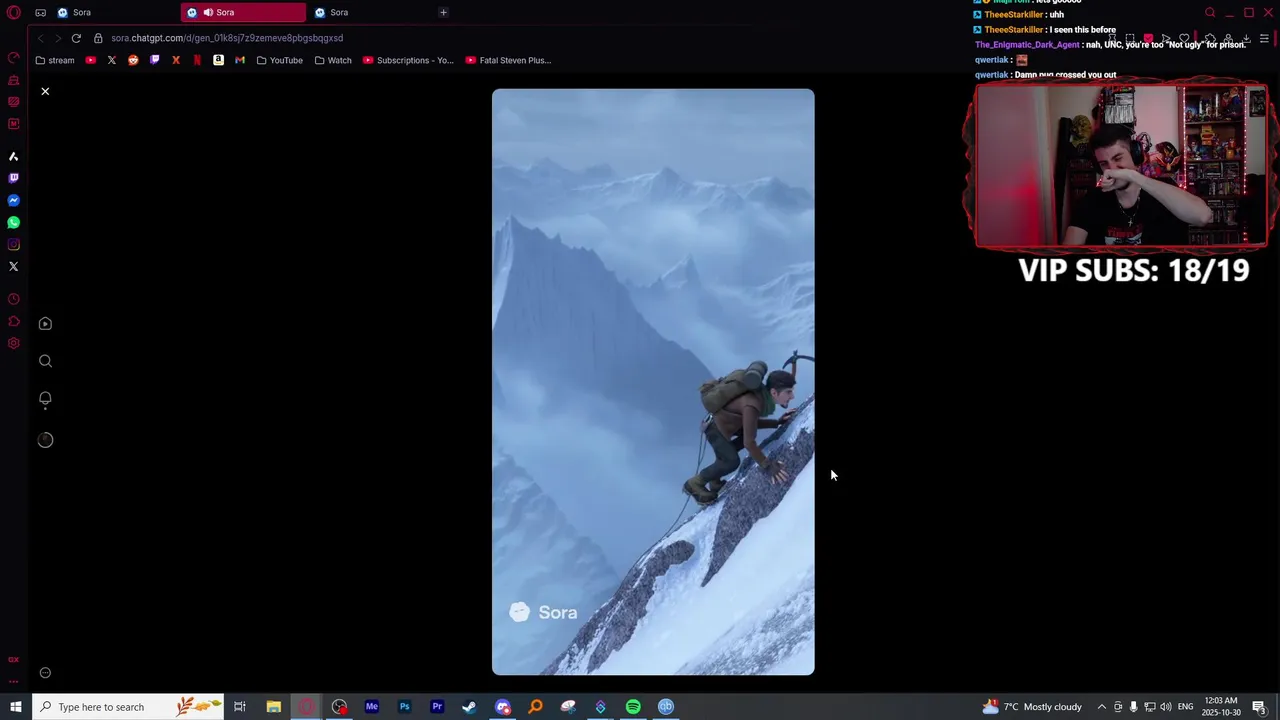View site info lock icon
This screenshot has width=1280, height=720.
pos(98,38)
